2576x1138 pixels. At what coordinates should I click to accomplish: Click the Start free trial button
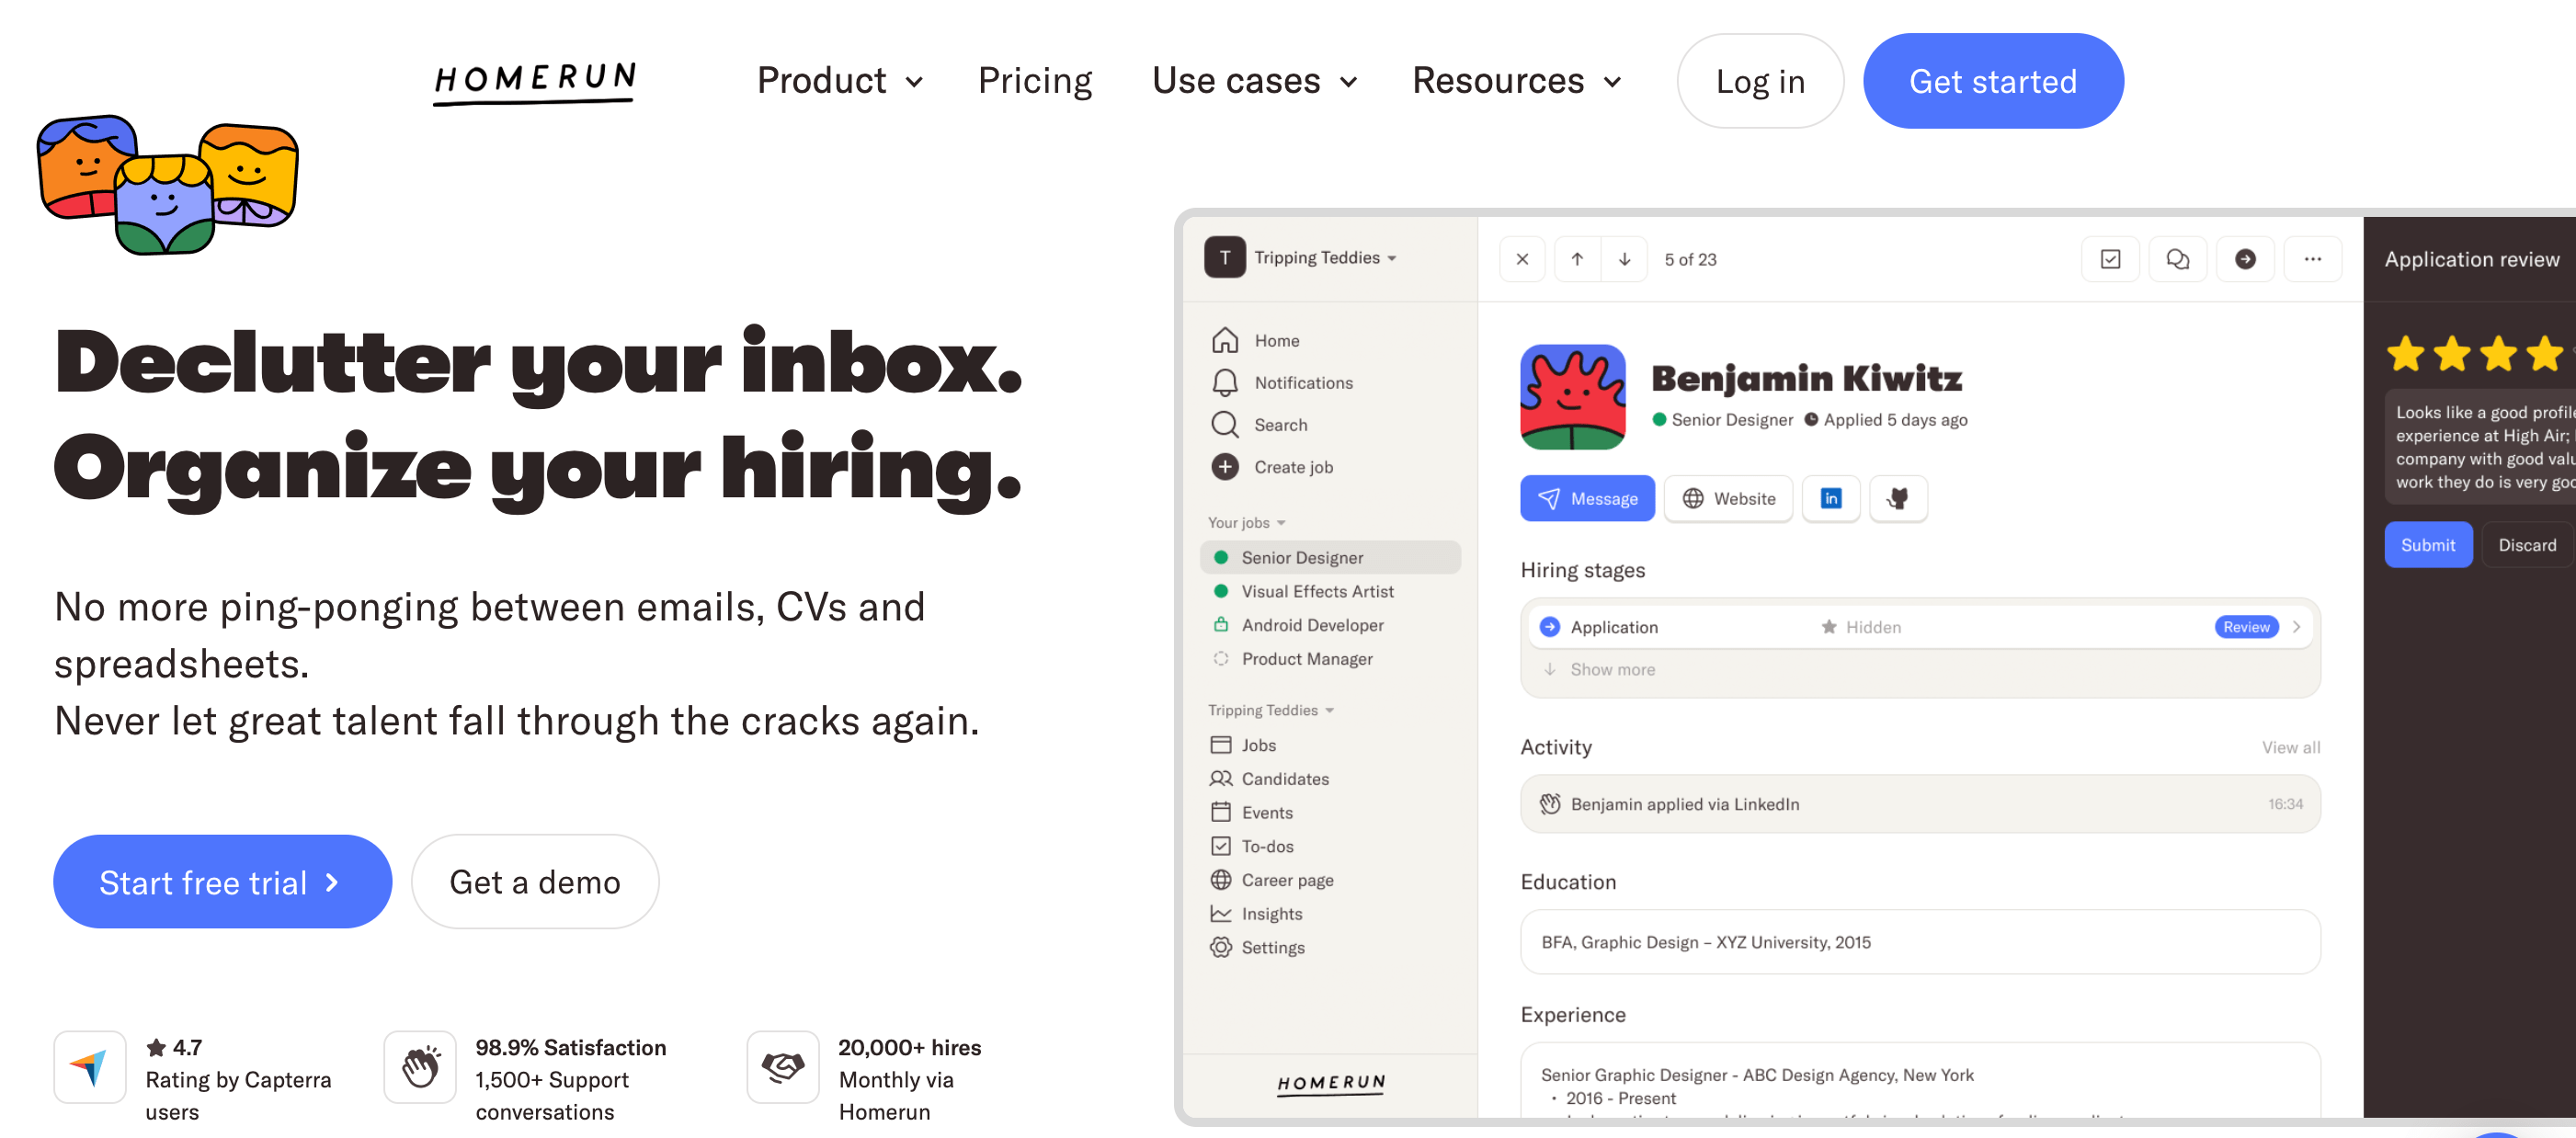coord(222,882)
